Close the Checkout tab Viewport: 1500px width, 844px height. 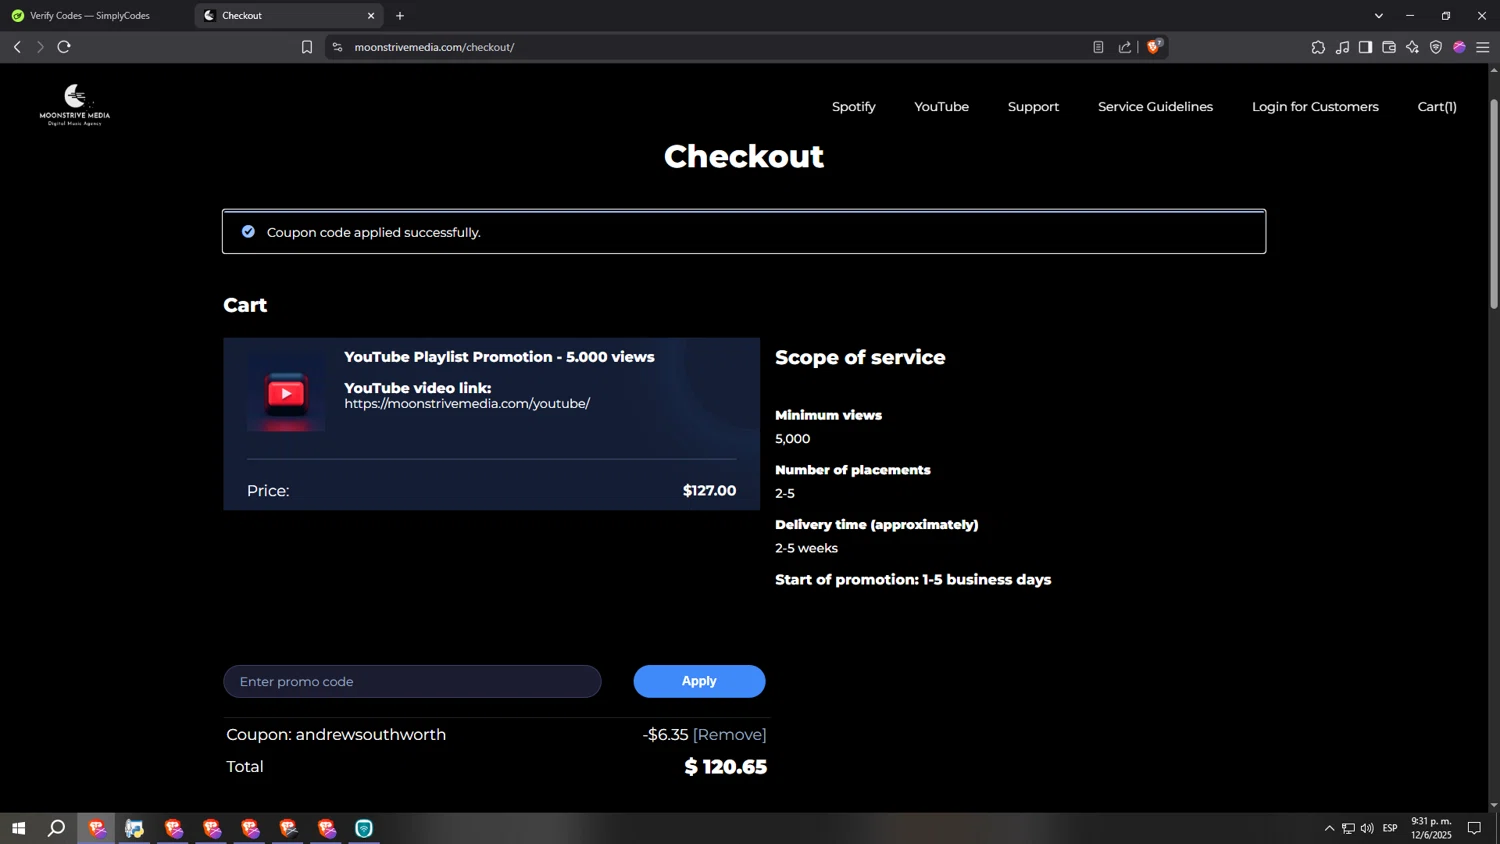click(371, 16)
